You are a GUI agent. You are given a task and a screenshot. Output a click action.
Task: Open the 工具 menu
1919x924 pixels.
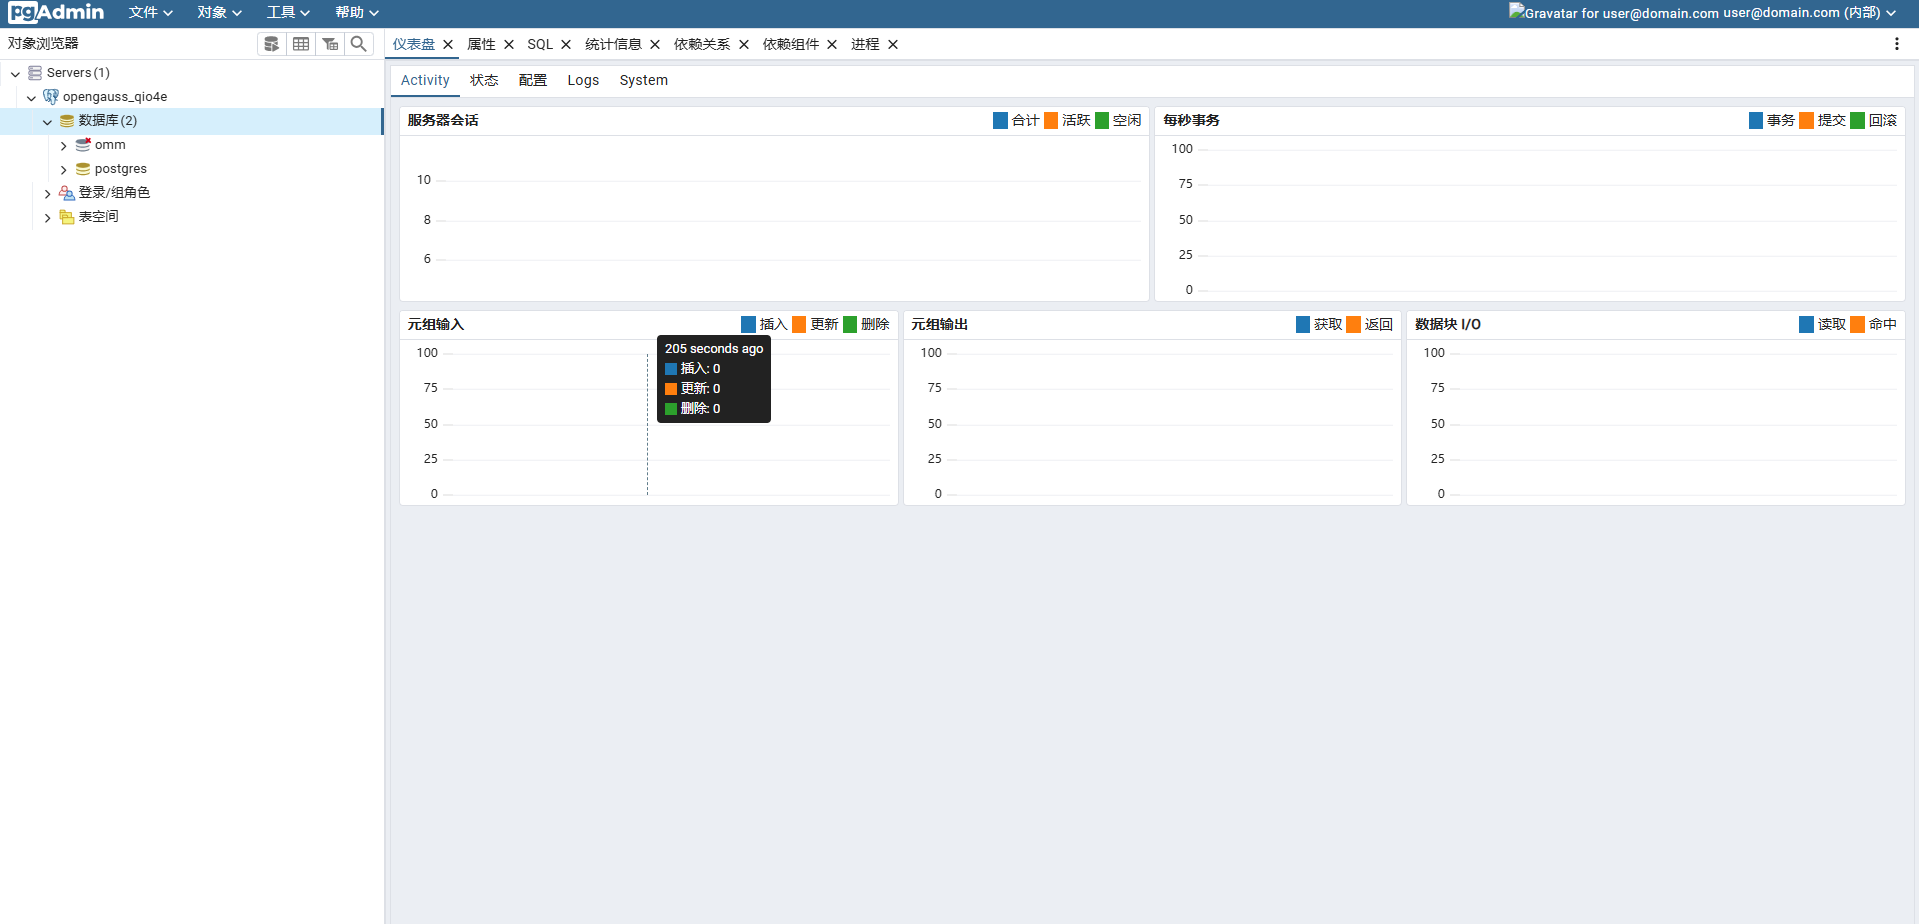288,13
